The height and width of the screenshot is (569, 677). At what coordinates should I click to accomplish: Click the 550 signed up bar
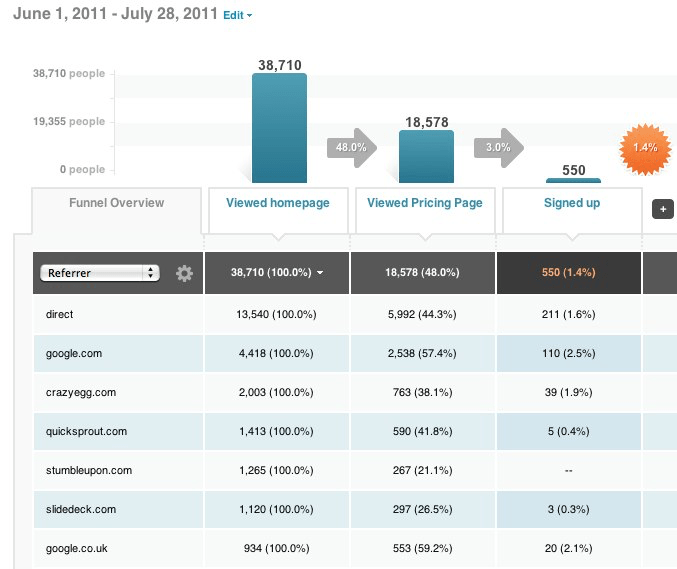click(x=573, y=180)
